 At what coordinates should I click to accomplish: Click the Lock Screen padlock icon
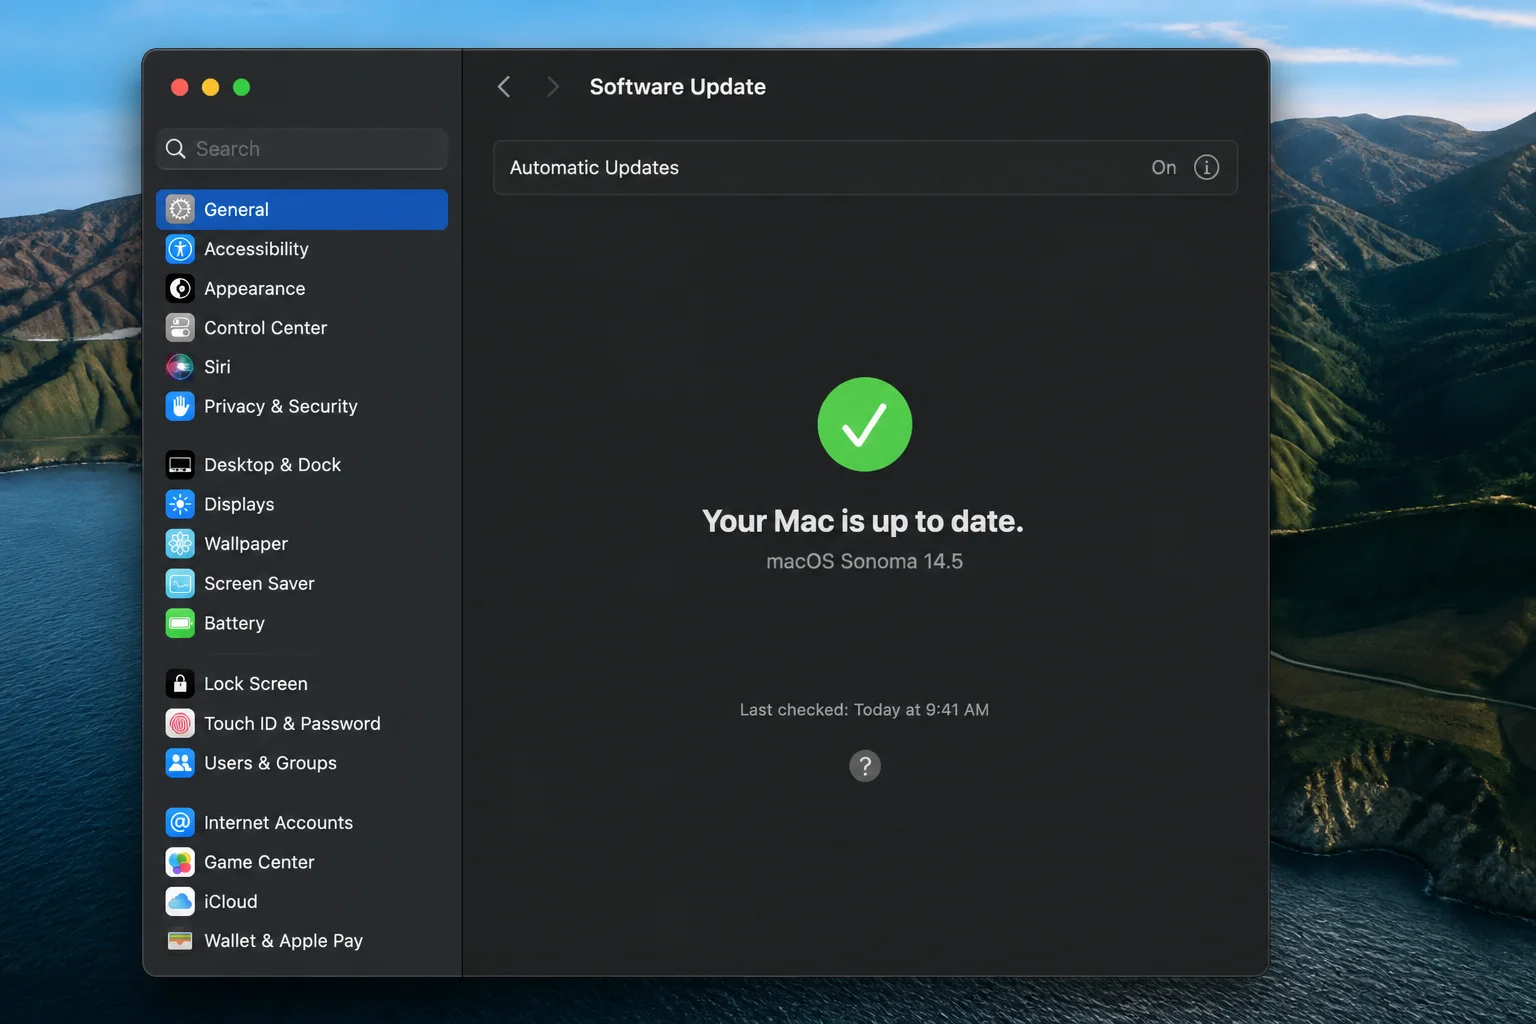coord(180,684)
